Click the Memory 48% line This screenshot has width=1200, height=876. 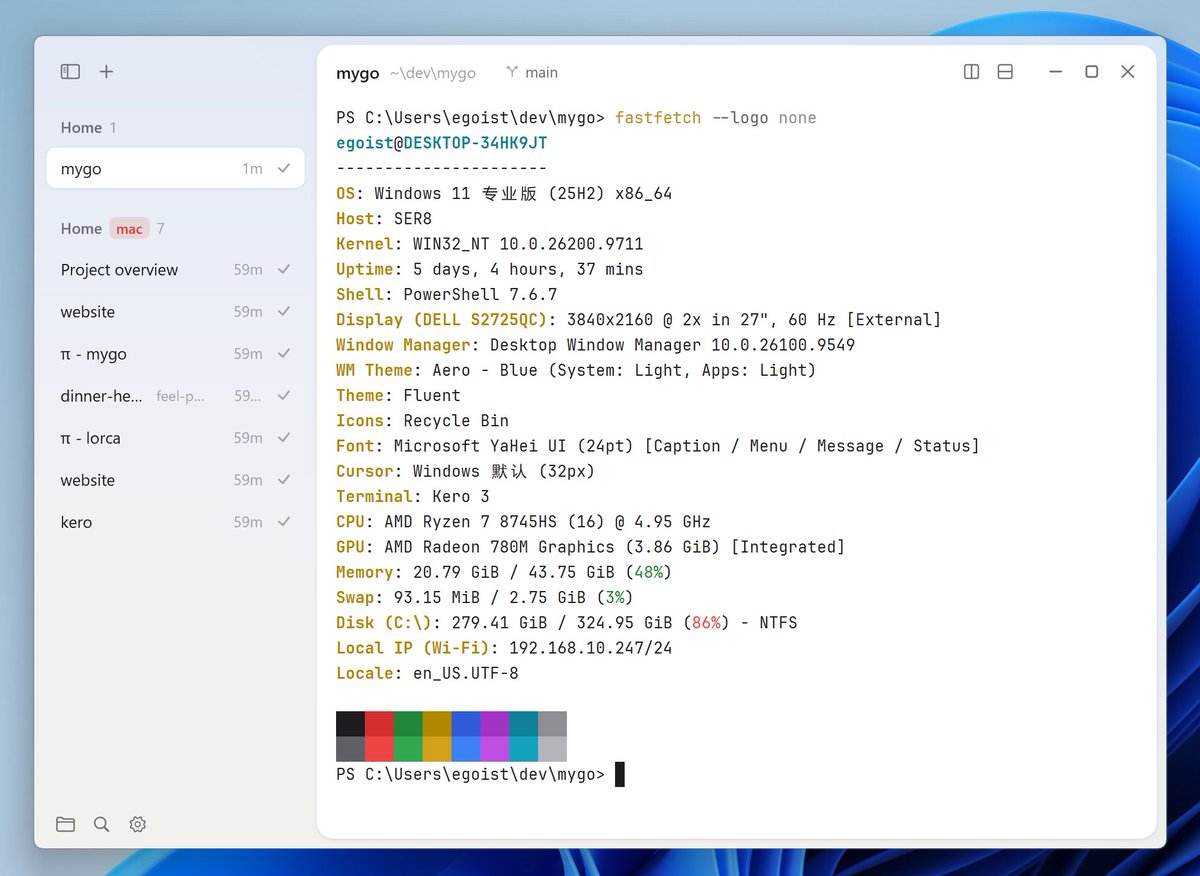pos(504,572)
